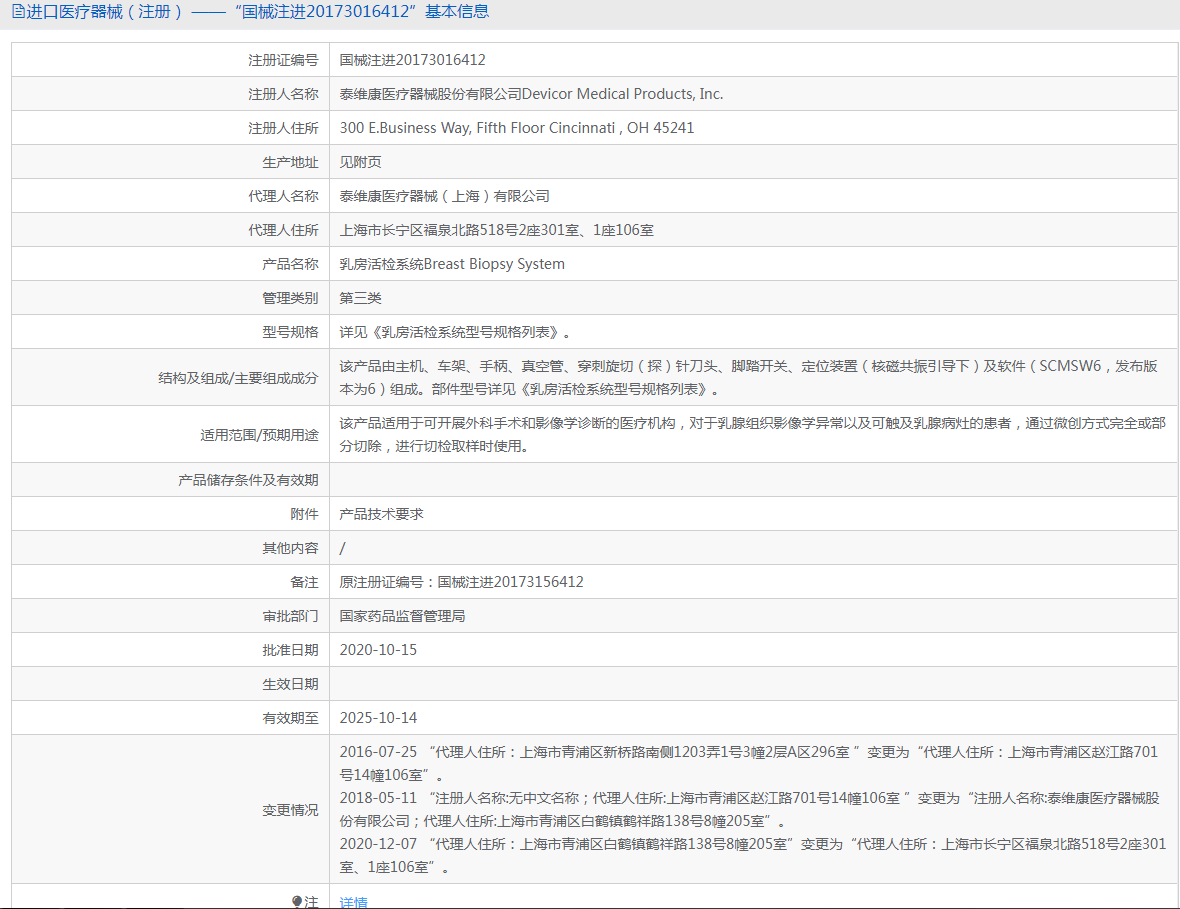The width and height of the screenshot is (1180, 909).
Task: Click the small icon beside 注 at the bottom
Action: (x=297, y=901)
